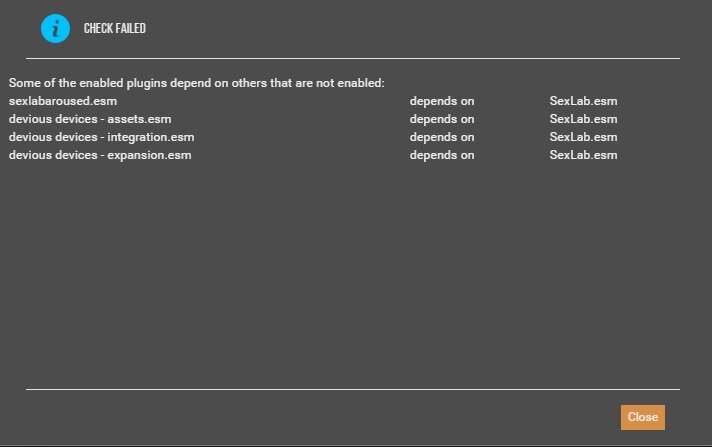
Task: Select sexlabaroused.esm plugin entry
Action: click(x=63, y=101)
